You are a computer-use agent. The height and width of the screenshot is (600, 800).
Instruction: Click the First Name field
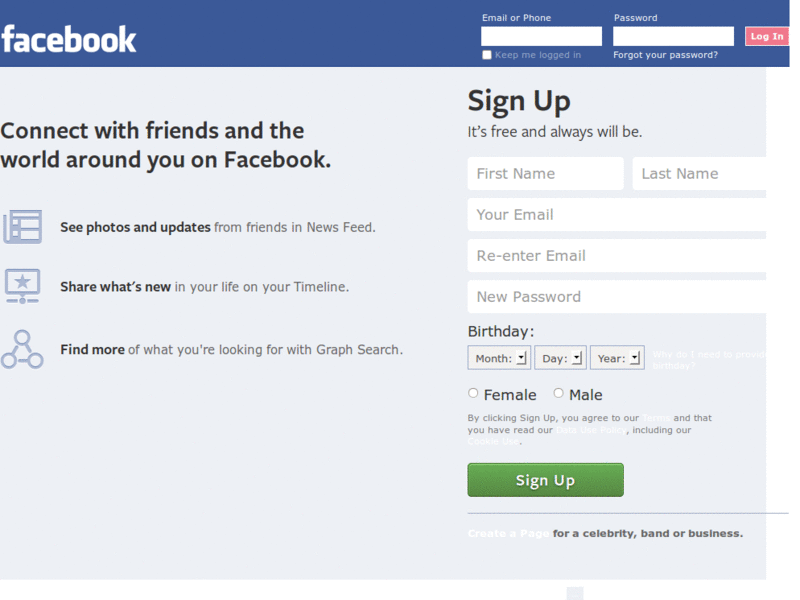[545, 173]
